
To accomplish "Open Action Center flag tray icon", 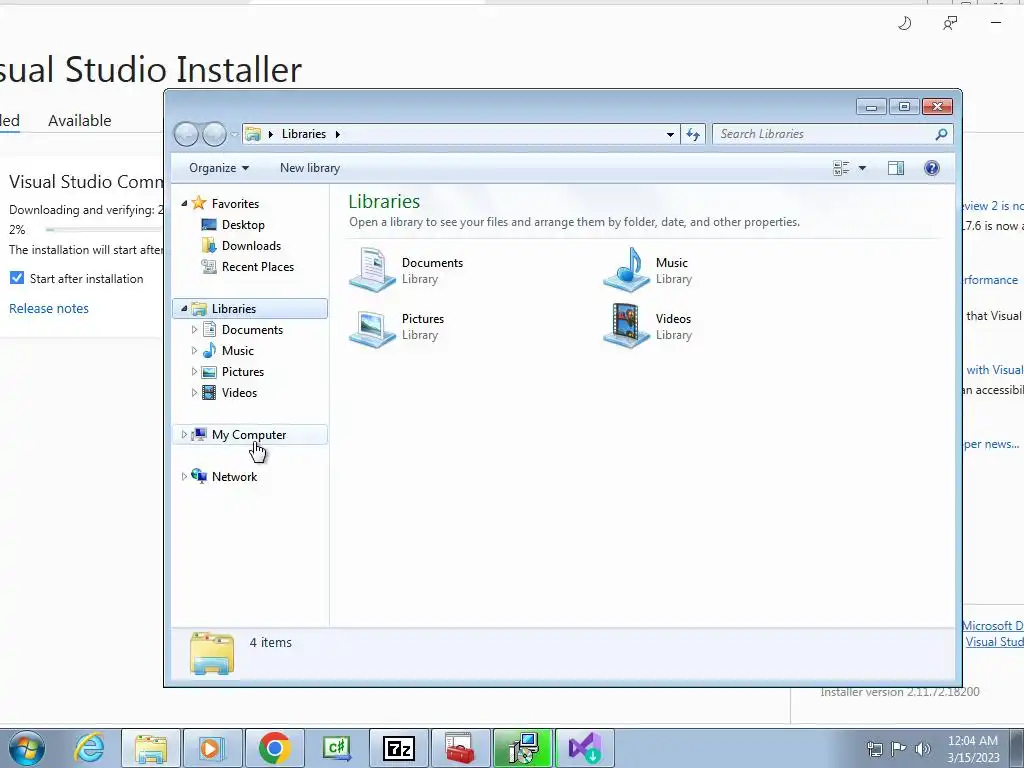I will click(899, 748).
